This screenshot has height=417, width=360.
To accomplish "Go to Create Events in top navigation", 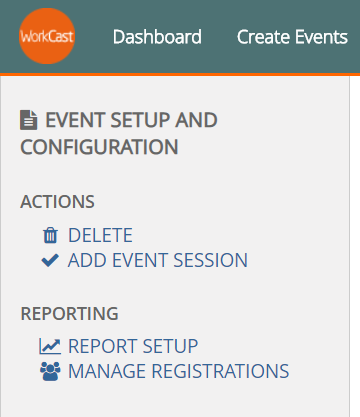I will pyautogui.click(x=292, y=37).
